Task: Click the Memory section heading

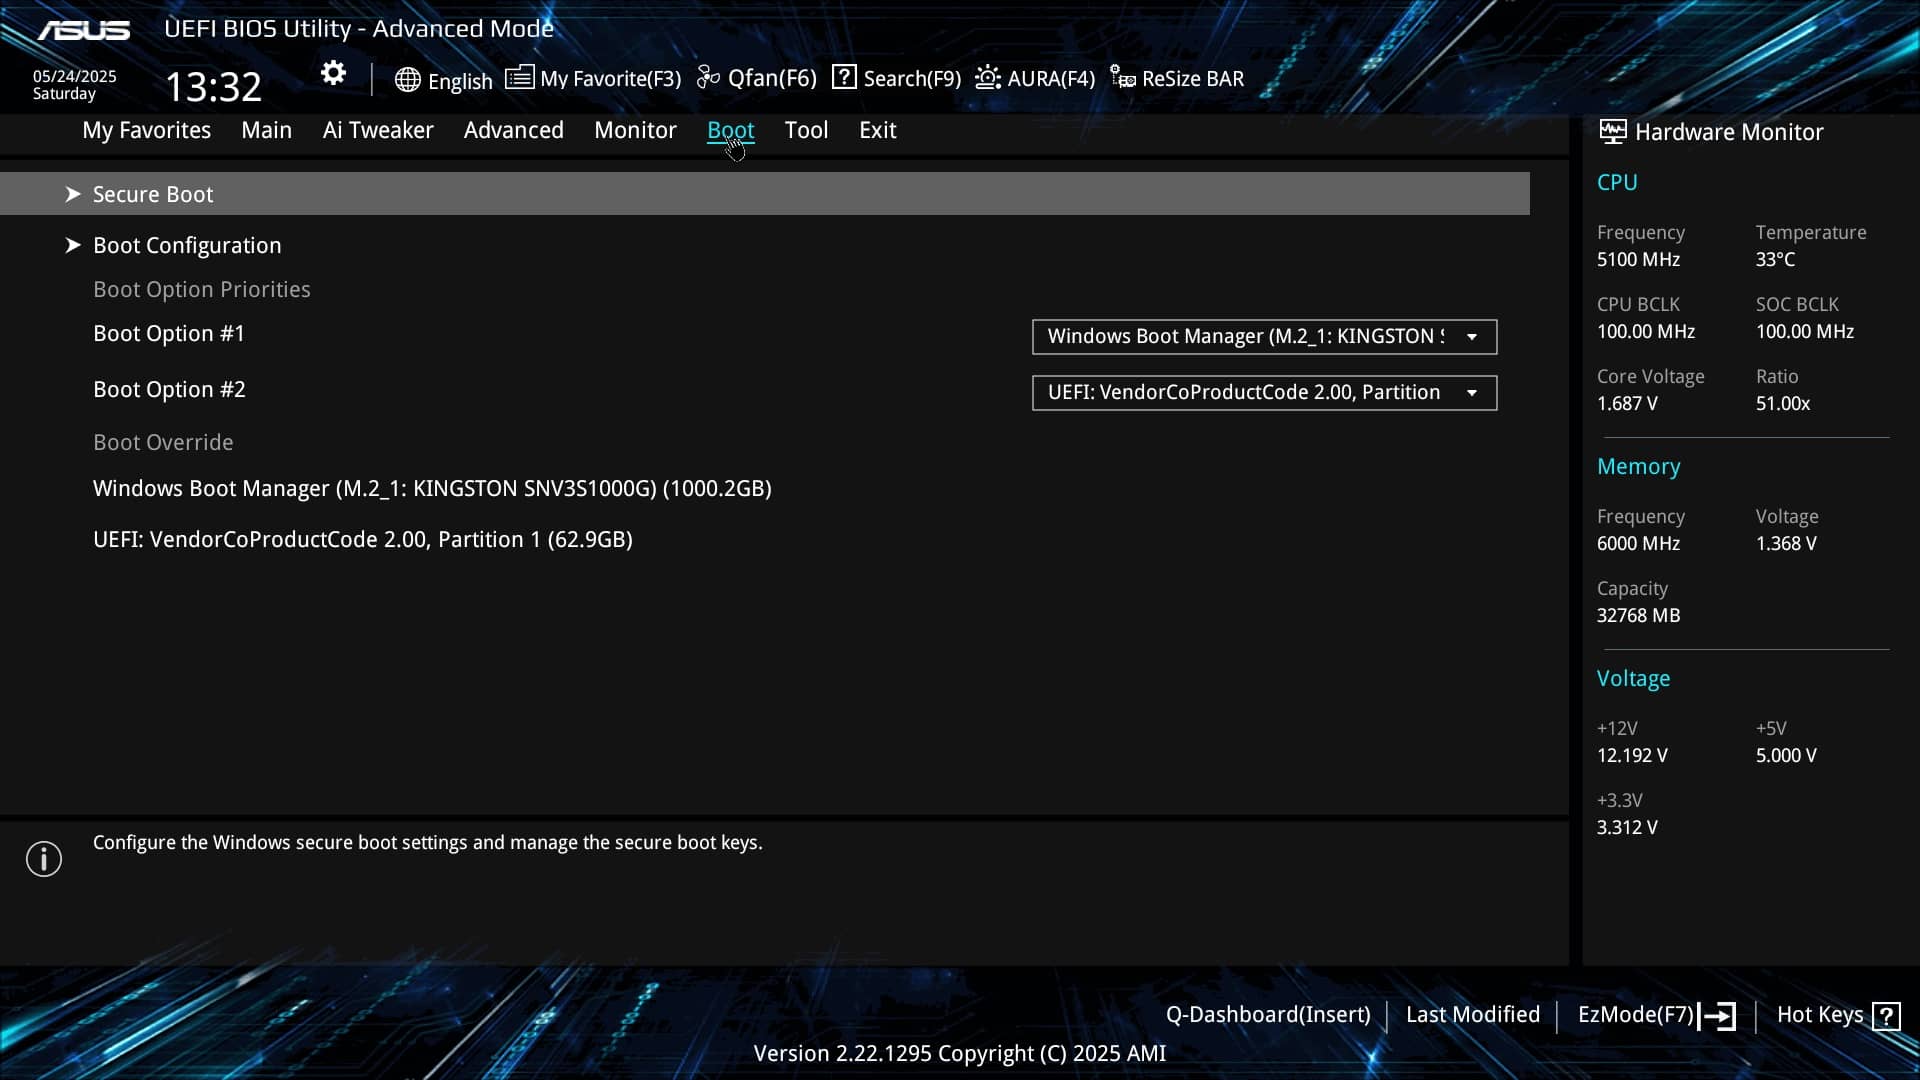Action: coord(1638,466)
